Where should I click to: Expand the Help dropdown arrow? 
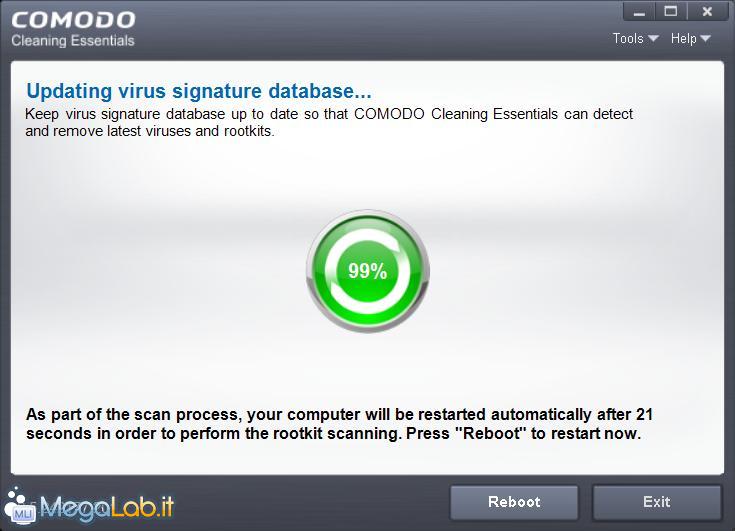[x=705, y=38]
